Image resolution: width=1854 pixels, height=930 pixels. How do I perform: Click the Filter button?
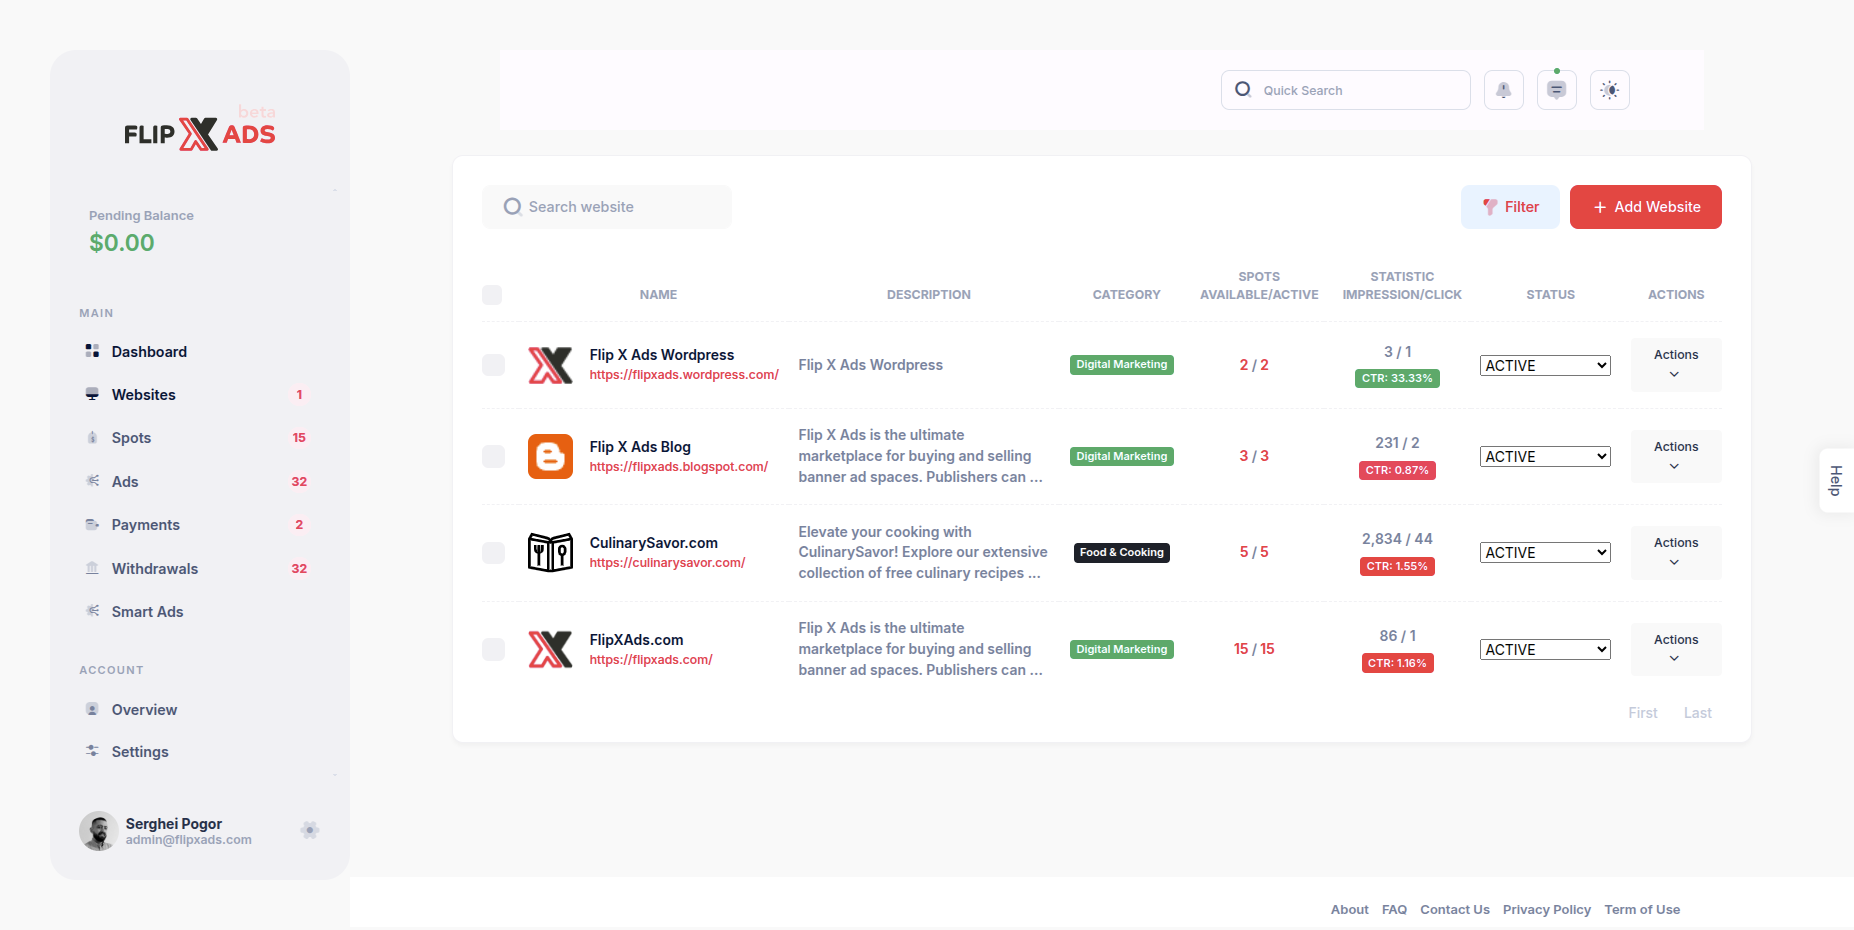pos(1510,207)
